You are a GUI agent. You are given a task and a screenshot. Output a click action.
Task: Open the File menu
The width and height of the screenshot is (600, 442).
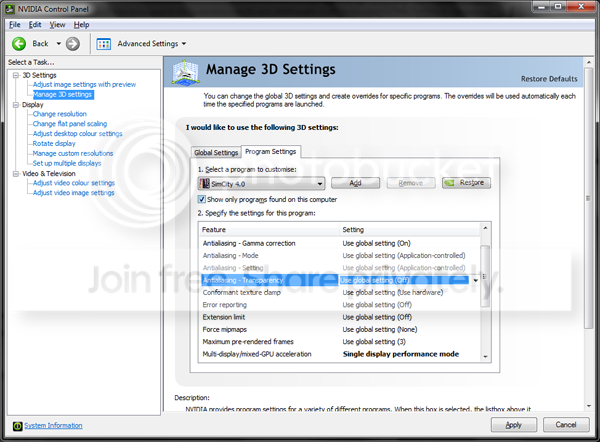[x=15, y=25]
